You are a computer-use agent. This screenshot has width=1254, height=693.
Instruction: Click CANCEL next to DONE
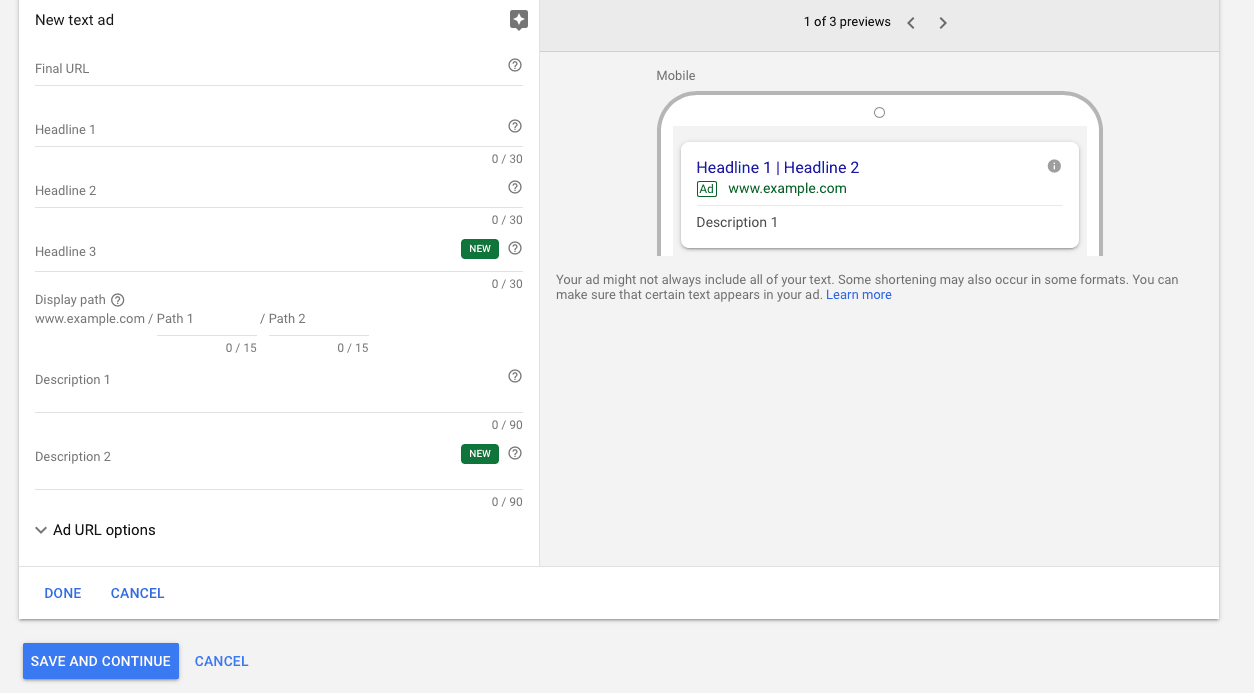138,593
